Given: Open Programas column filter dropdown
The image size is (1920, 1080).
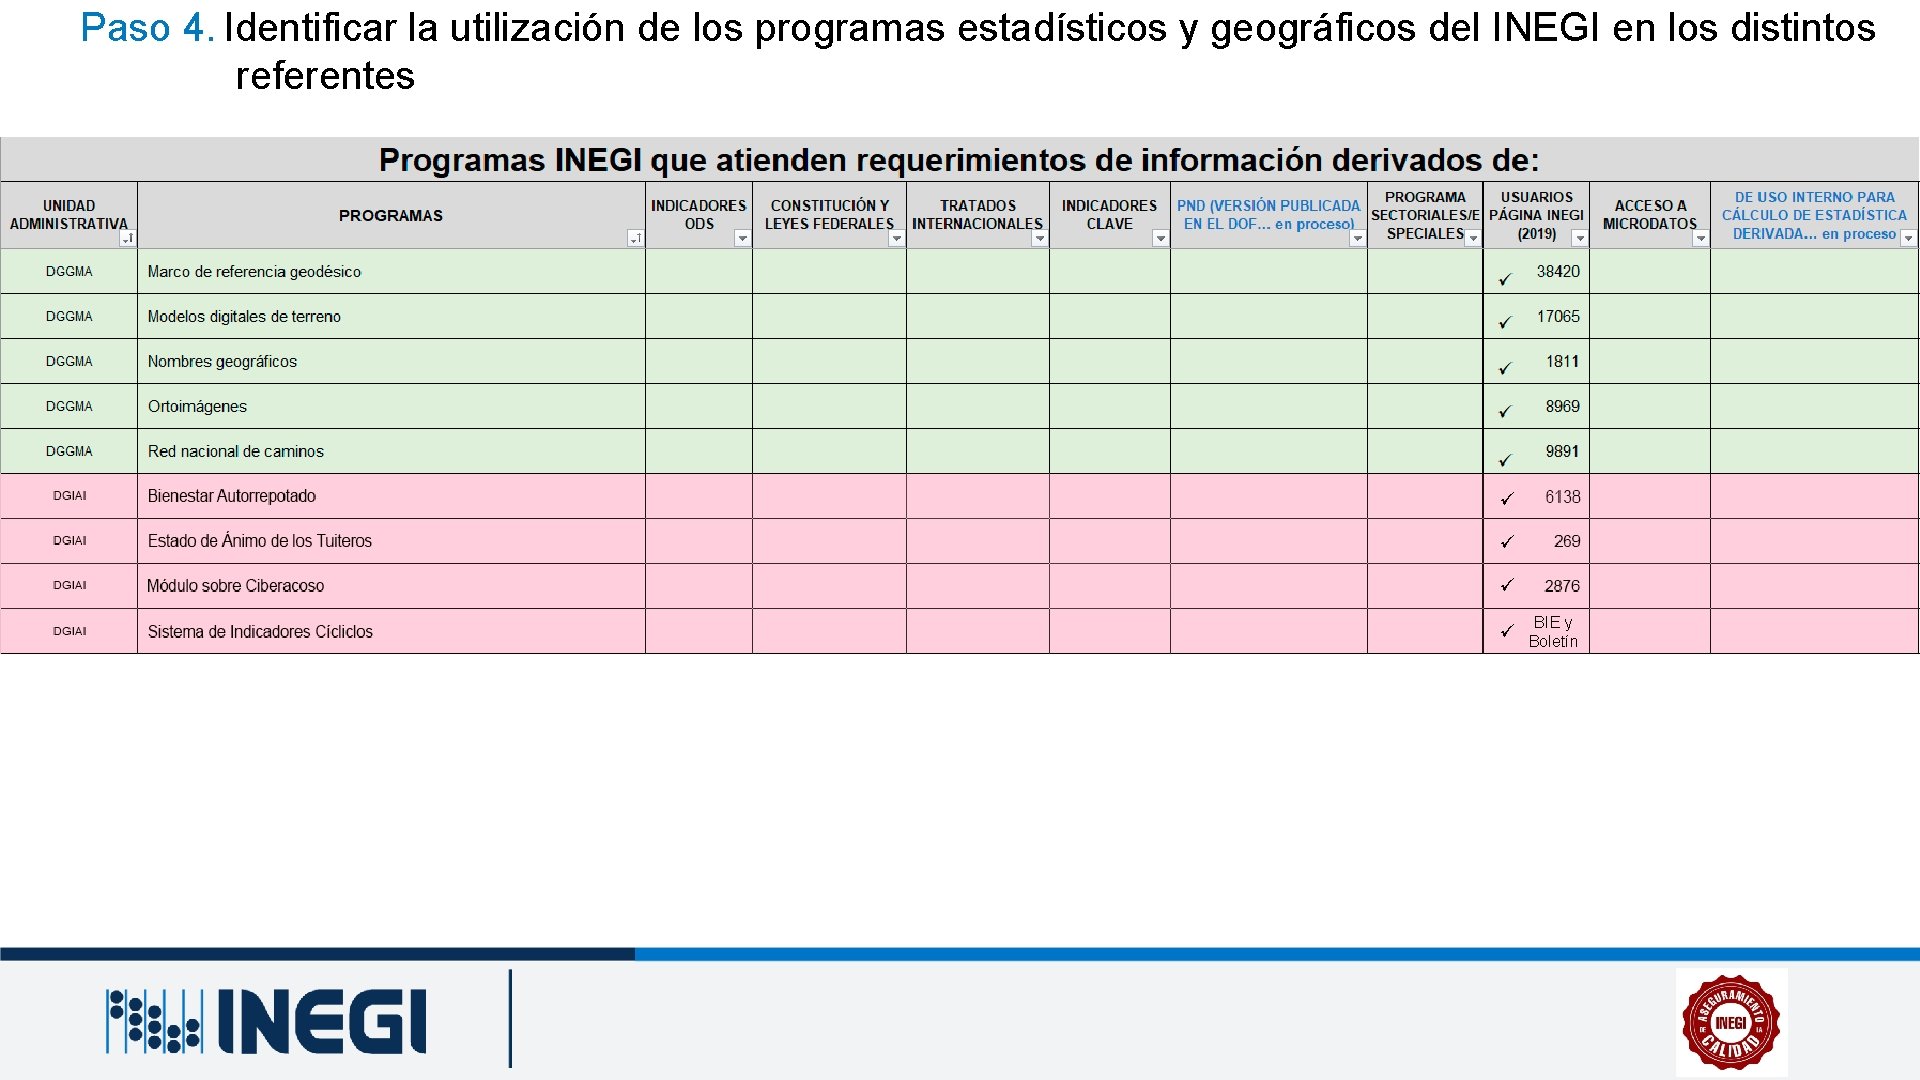Looking at the screenshot, I should click(x=635, y=238).
